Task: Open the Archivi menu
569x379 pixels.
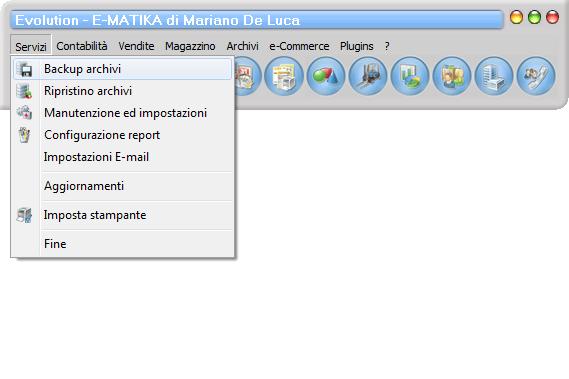Action: [x=242, y=46]
